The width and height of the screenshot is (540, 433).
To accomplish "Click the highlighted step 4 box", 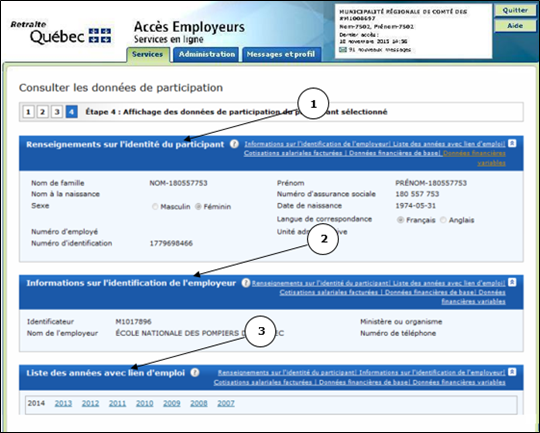I will pos(71,112).
